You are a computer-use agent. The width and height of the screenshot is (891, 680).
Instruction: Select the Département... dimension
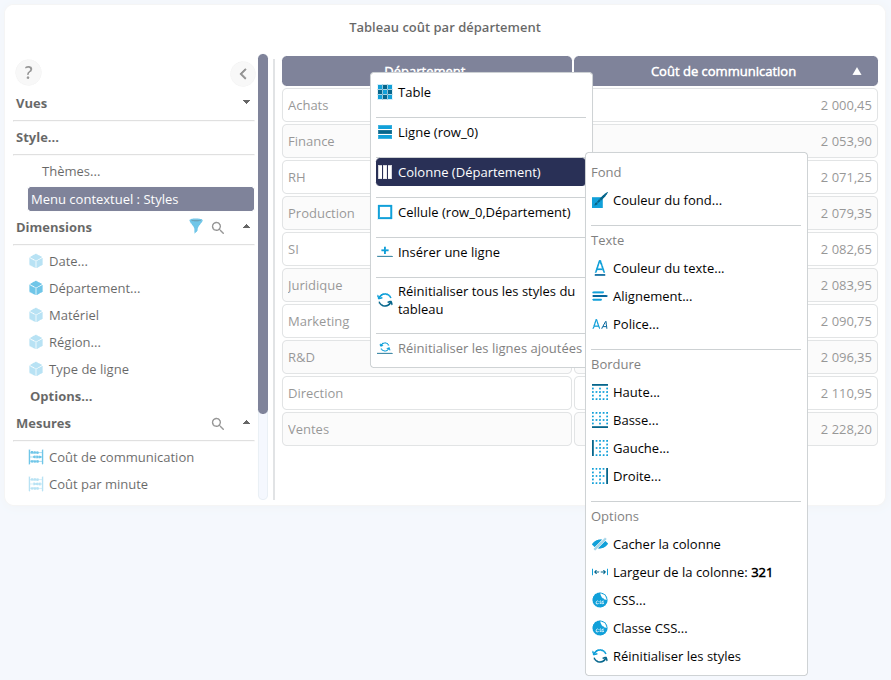[x=94, y=289]
